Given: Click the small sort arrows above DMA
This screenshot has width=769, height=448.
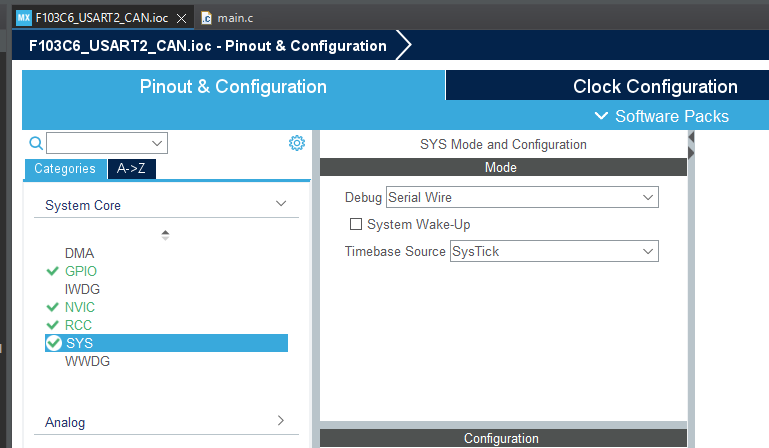Looking at the screenshot, I should (x=165, y=235).
